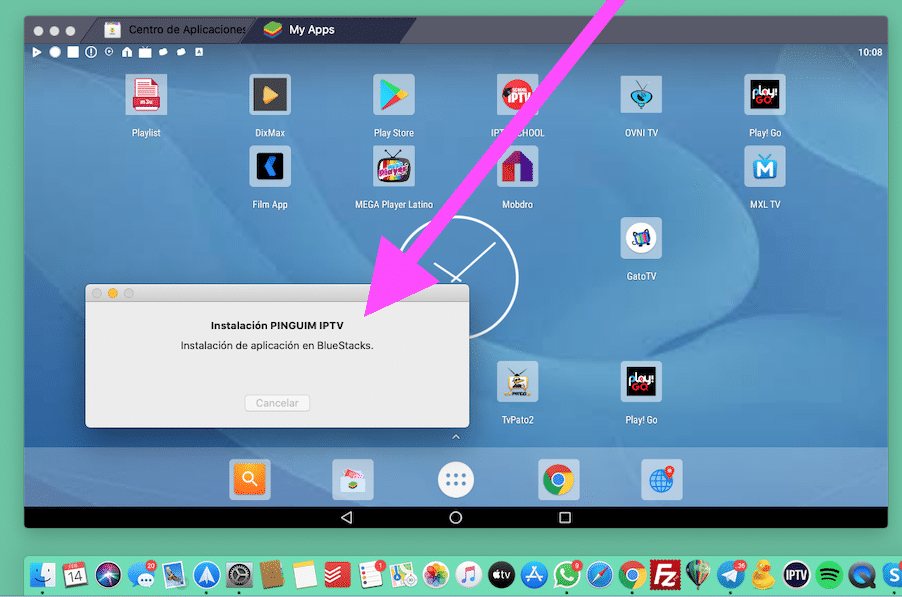Launch MEGA Player Latino
This screenshot has height=597, width=902.
(x=394, y=167)
